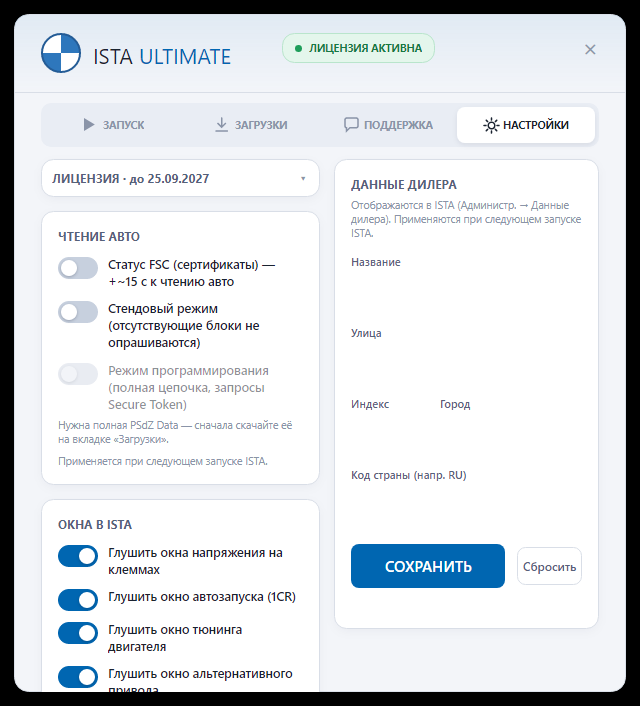Click the download arrow icon on Загрузки
The height and width of the screenshot is (706, 640).
[x=221, y=125]
